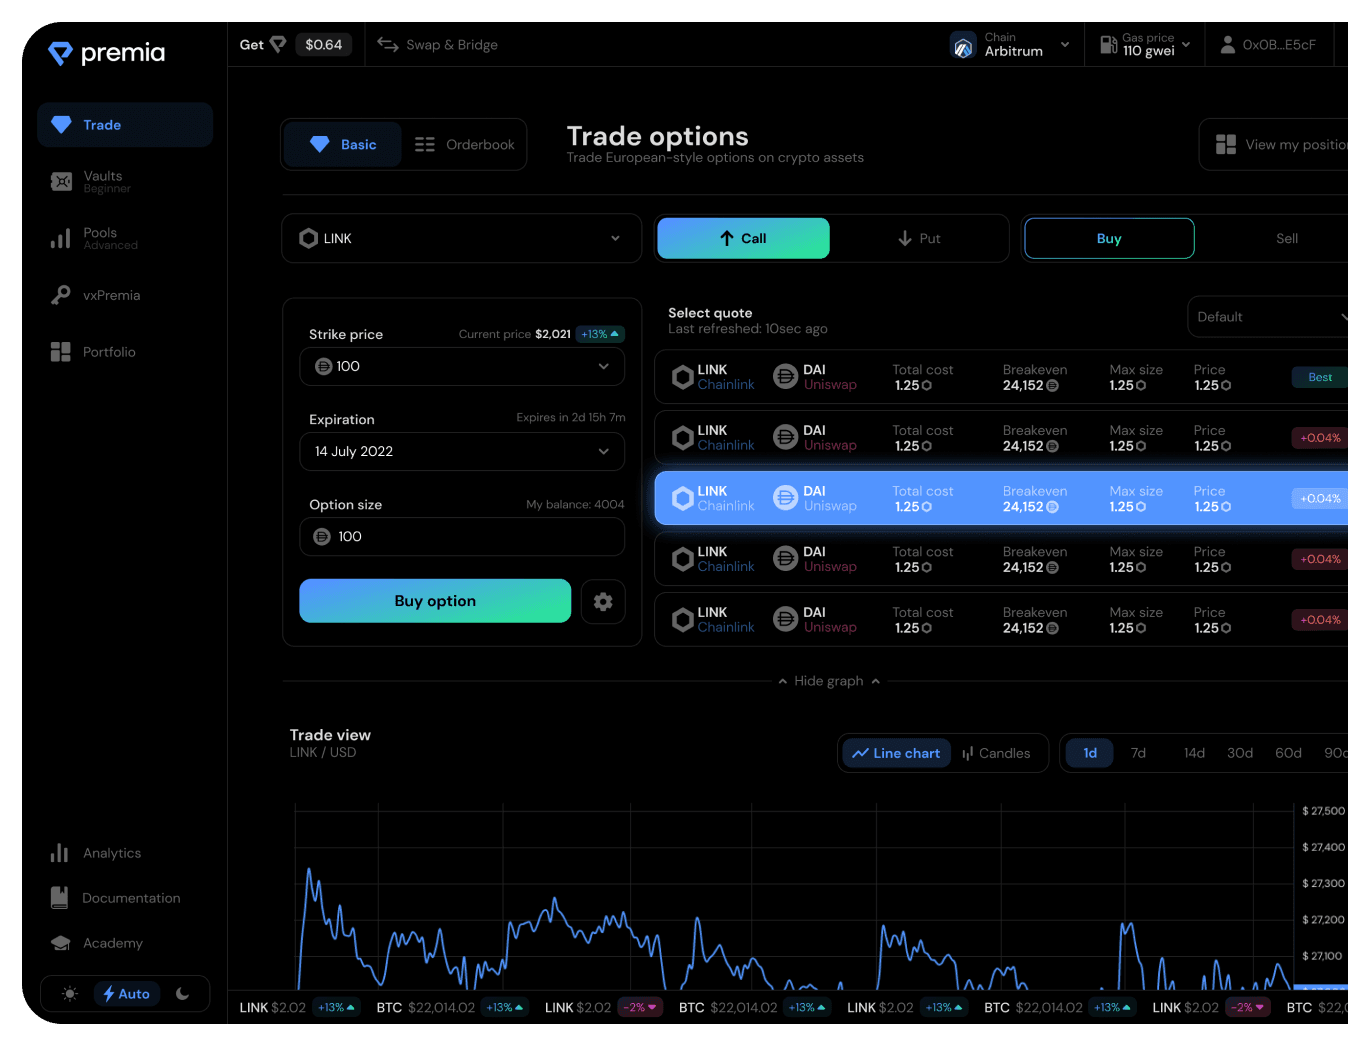The width and height of the screenshot is (1348, 1046).
Task: Click the Swap & Bridge arrows icon
Action: 388,44
